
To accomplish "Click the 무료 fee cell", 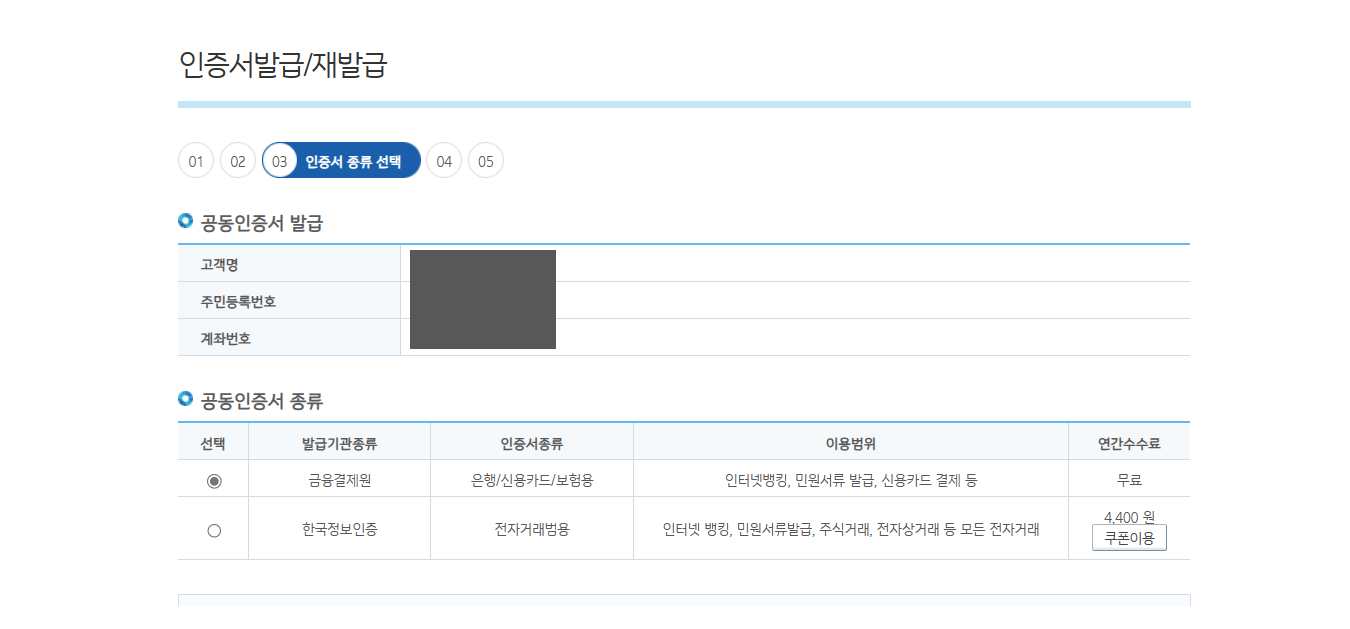I will click(x=1129, y=480).
